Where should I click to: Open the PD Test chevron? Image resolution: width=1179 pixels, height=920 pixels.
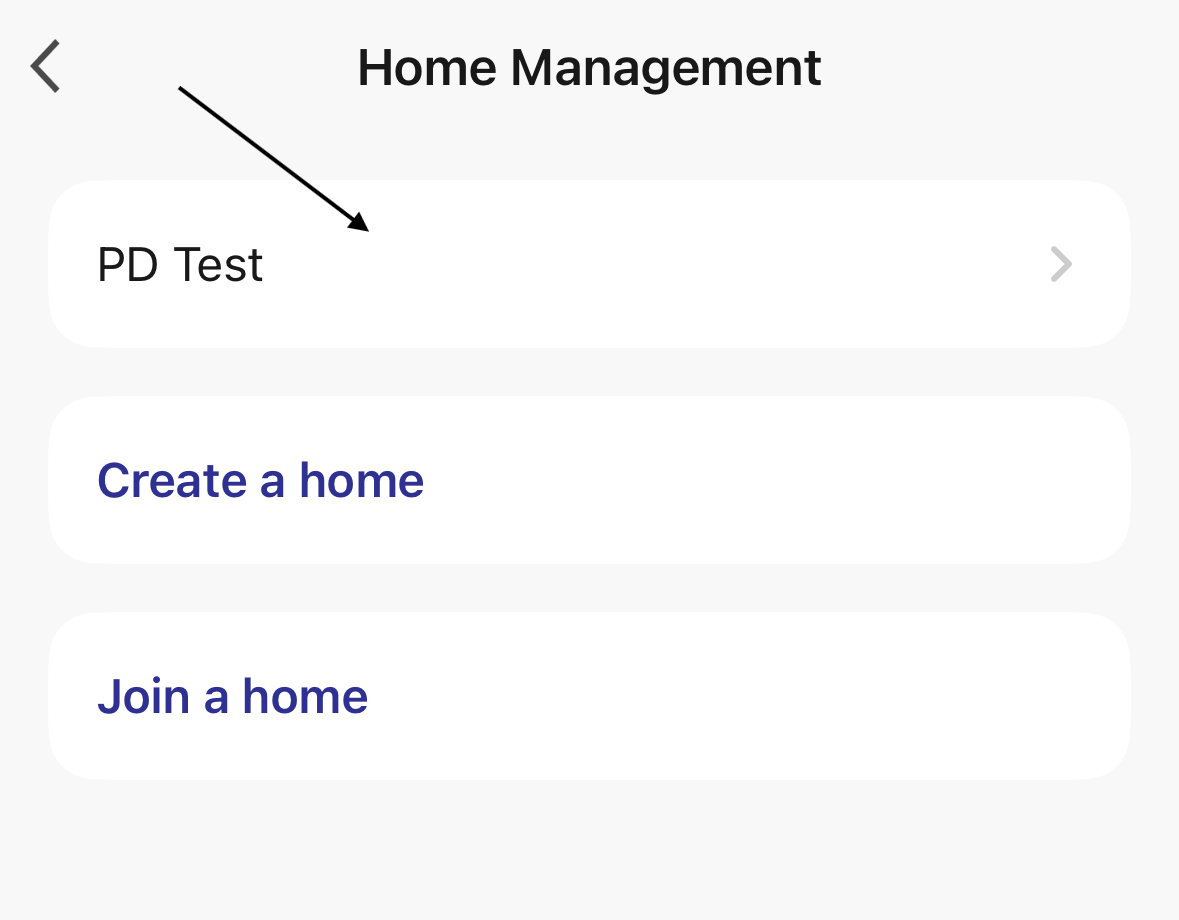pos(1061,265)
